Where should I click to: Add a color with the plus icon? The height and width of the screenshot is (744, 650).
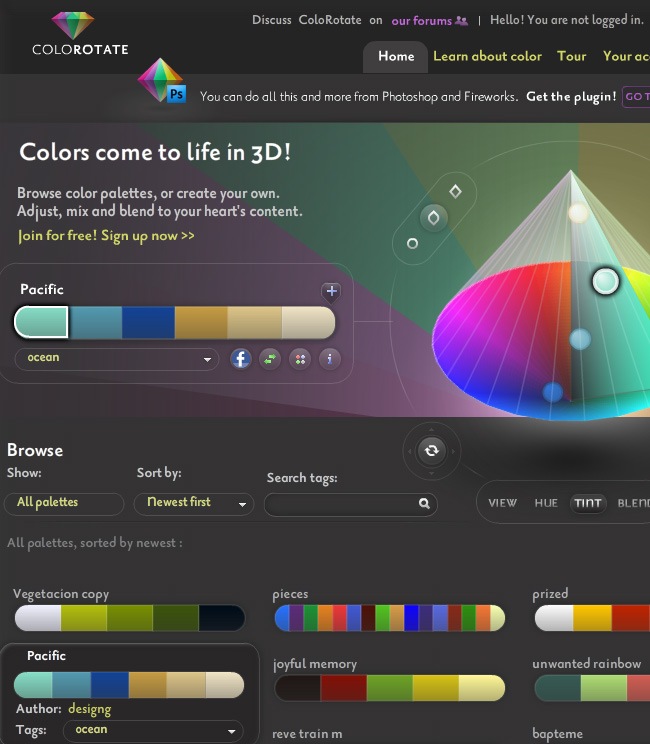[x=331, y=291]
